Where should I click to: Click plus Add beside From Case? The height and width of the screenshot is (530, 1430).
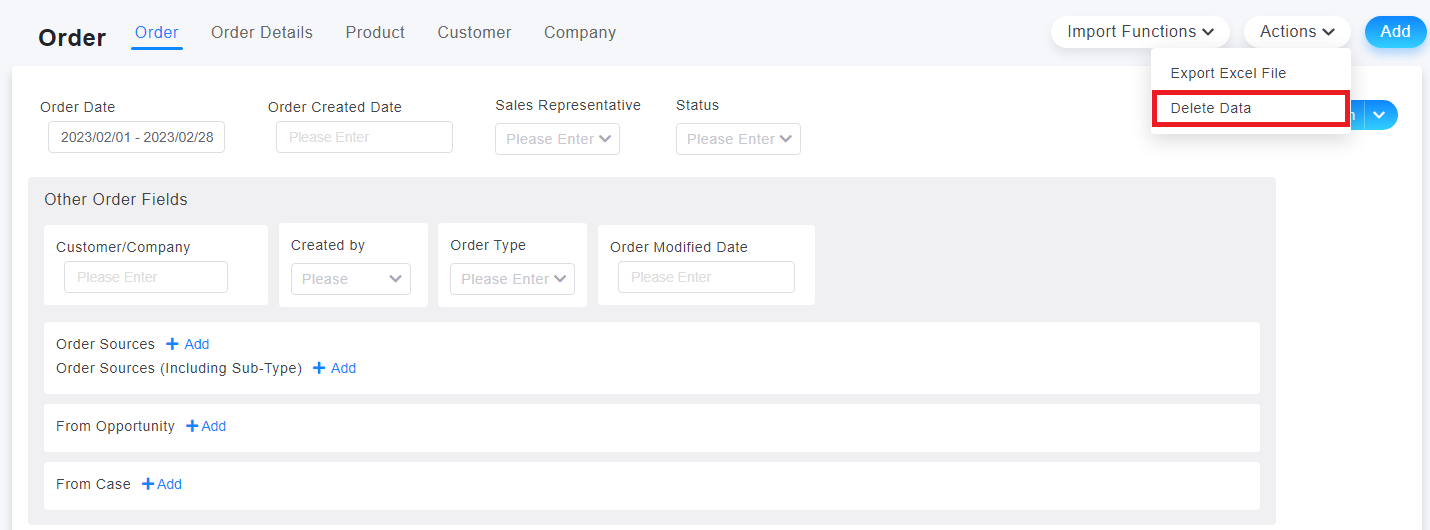162,484
